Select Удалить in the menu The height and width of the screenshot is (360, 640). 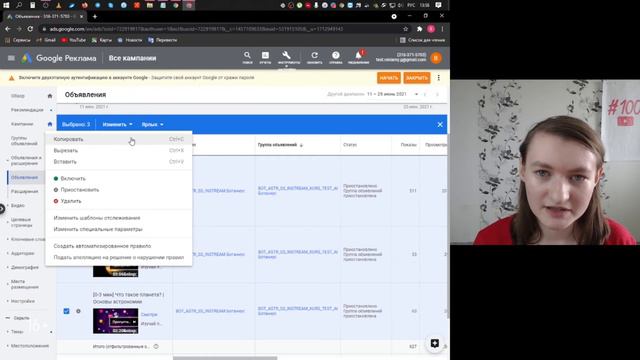click(x=118, y=201)
